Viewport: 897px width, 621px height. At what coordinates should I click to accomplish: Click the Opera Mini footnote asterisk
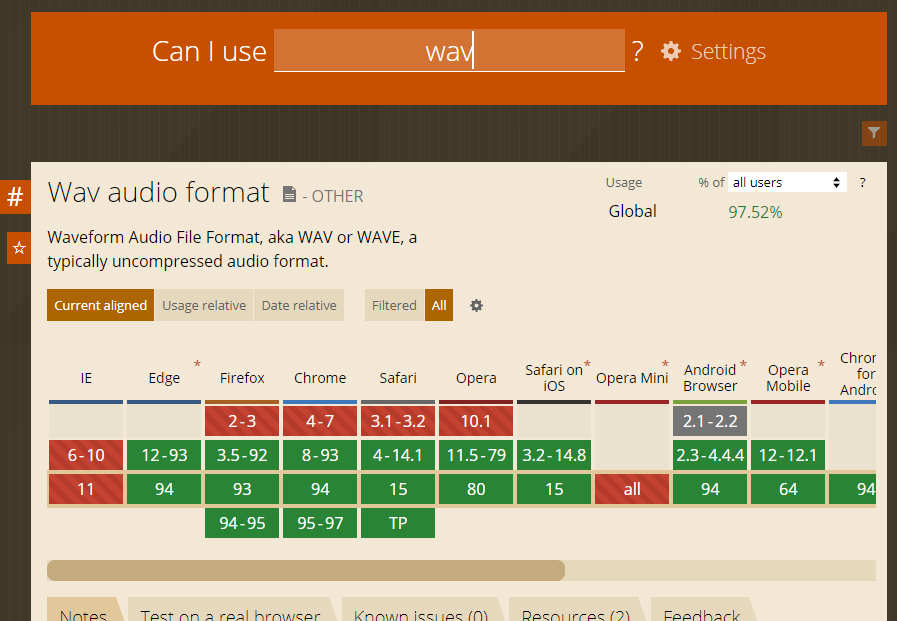coord(665,364)
